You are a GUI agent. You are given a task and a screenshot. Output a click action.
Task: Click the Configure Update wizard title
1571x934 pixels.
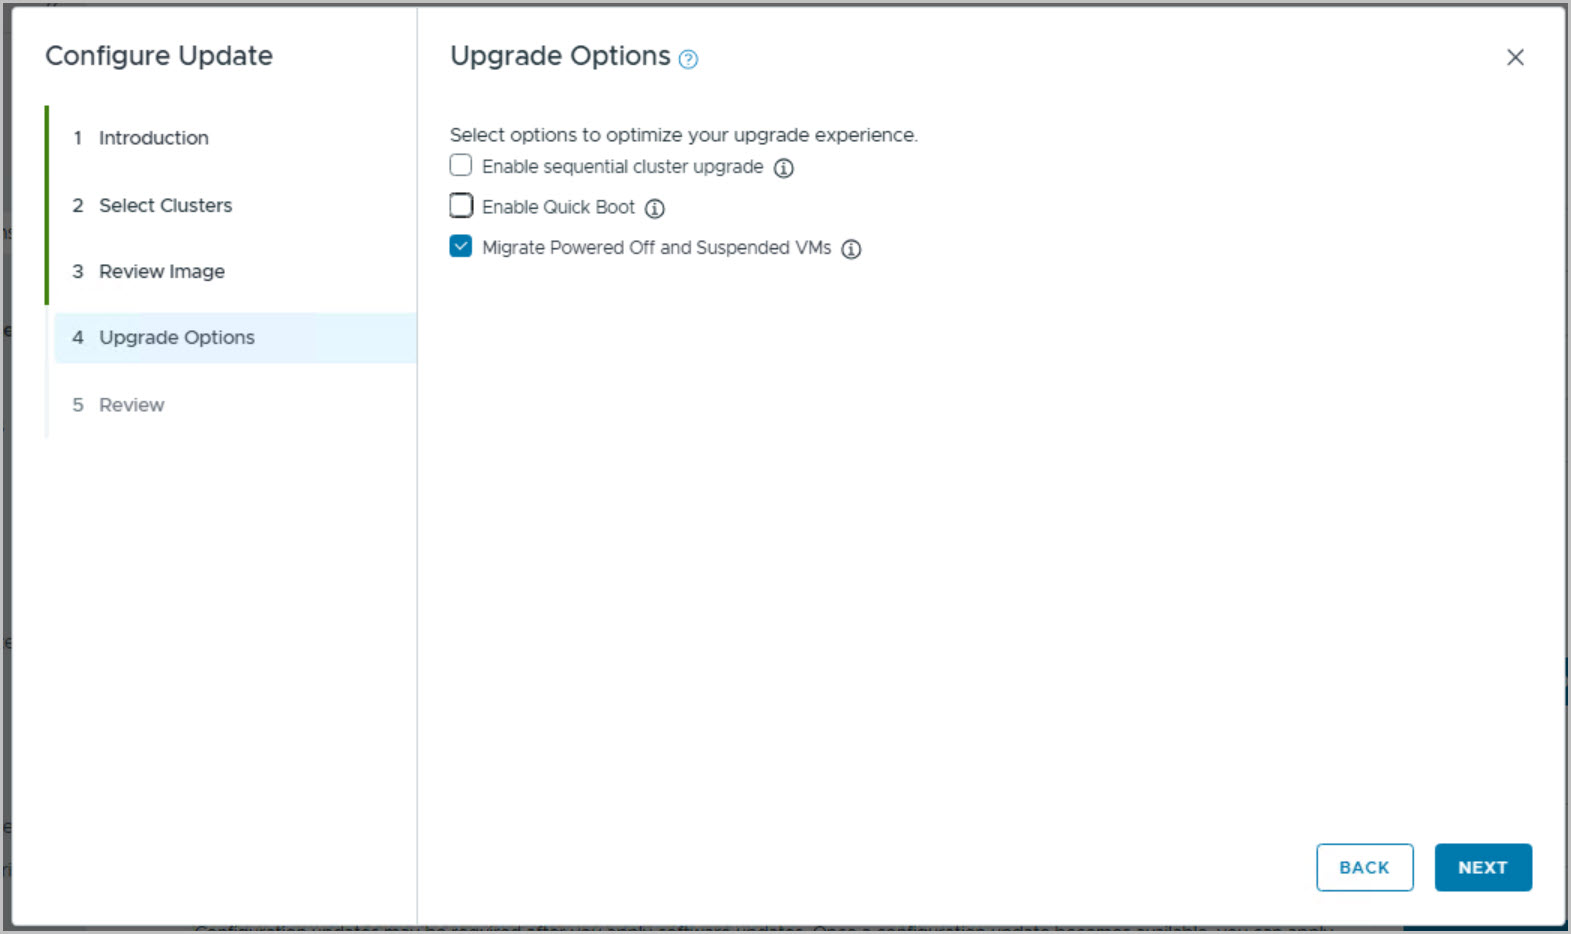point(159,56)
